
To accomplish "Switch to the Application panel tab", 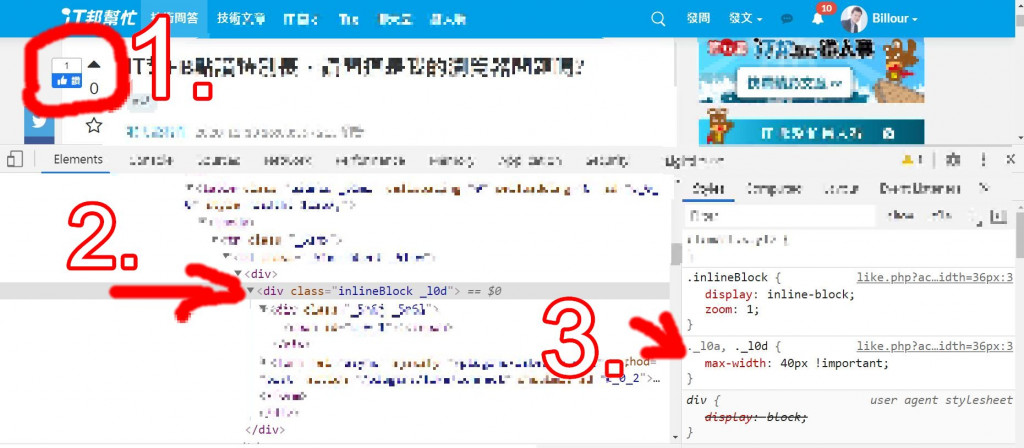I will (530, 160).
